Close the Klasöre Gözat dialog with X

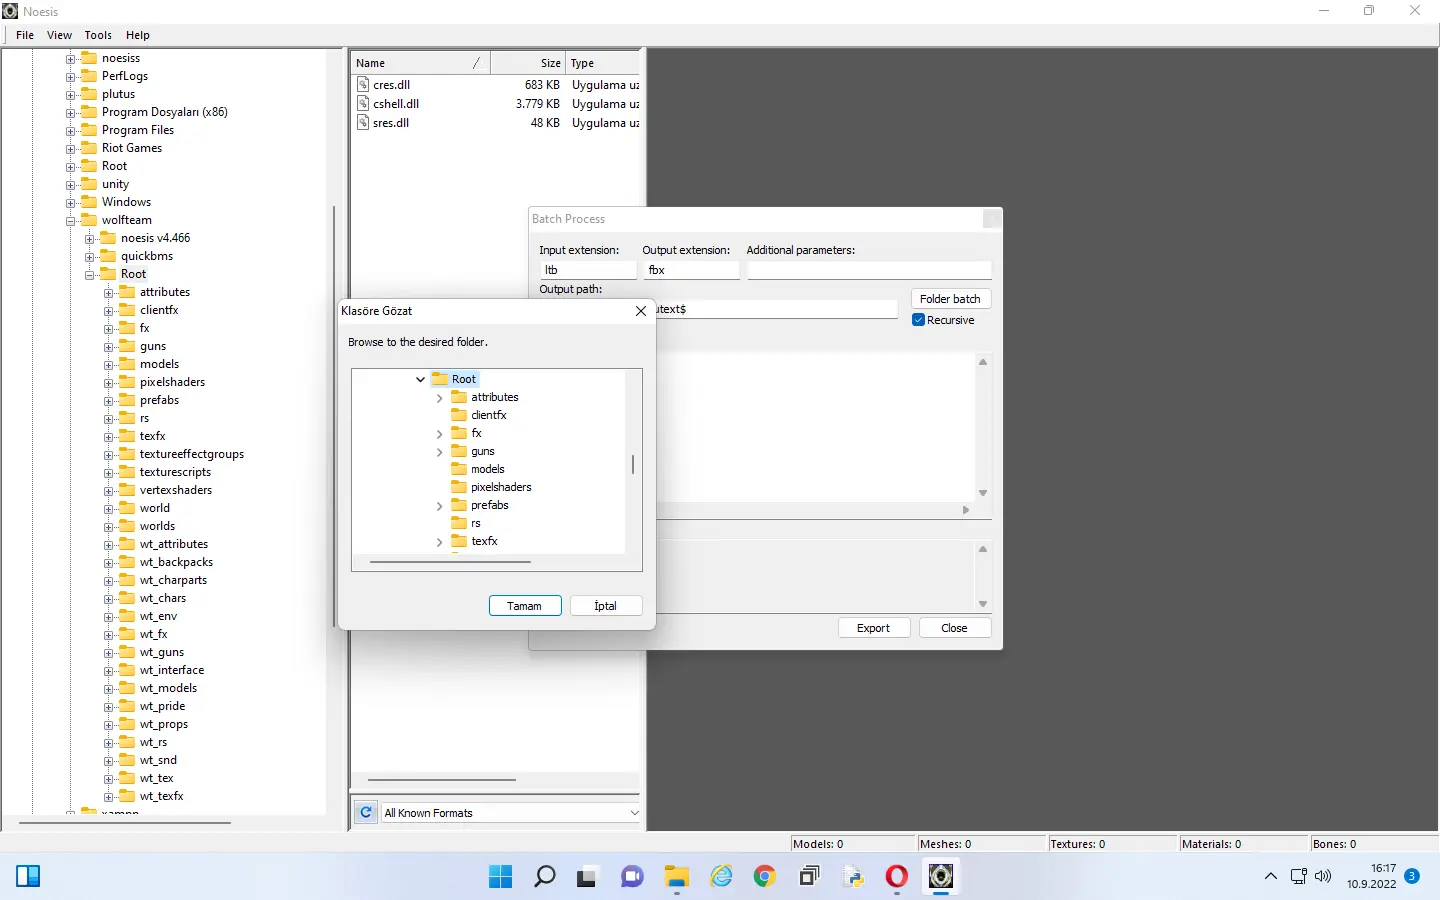click(x=641, y=311)
